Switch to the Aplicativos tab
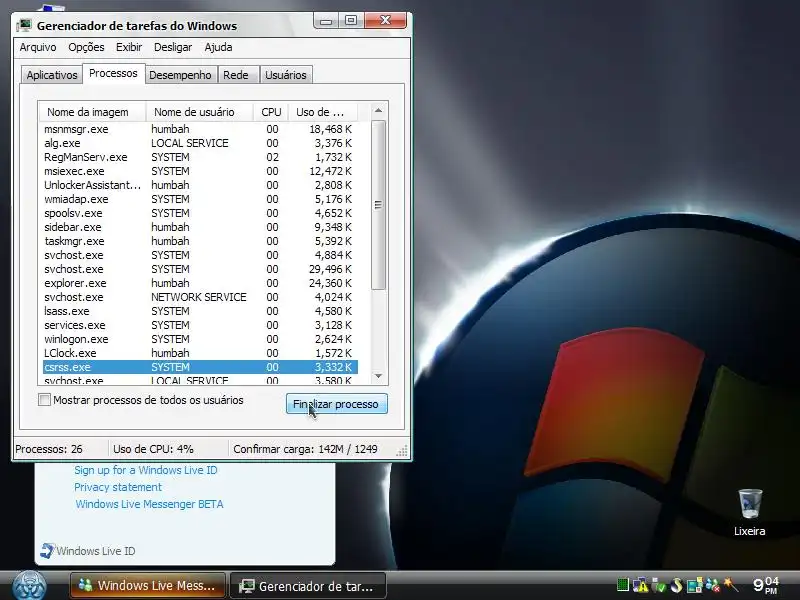This screenshot has width=800, height=600. (x=52, y=75)
